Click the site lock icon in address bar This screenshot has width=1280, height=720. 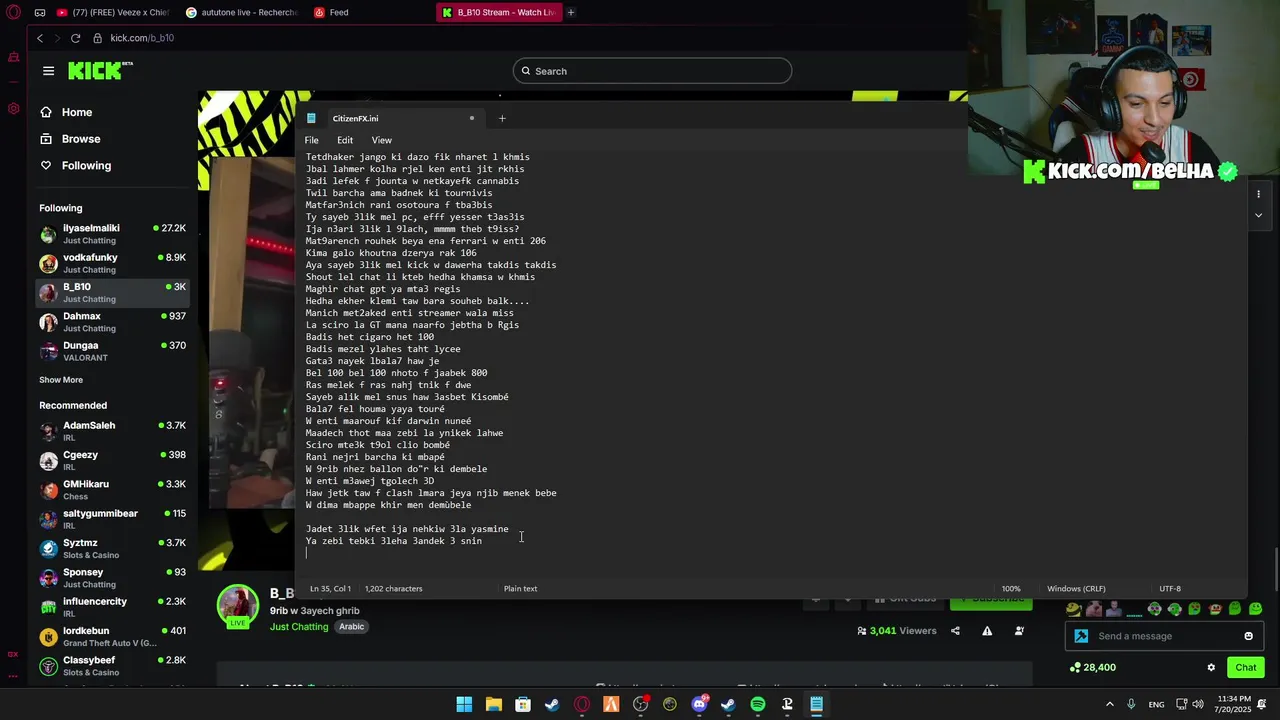98,38
